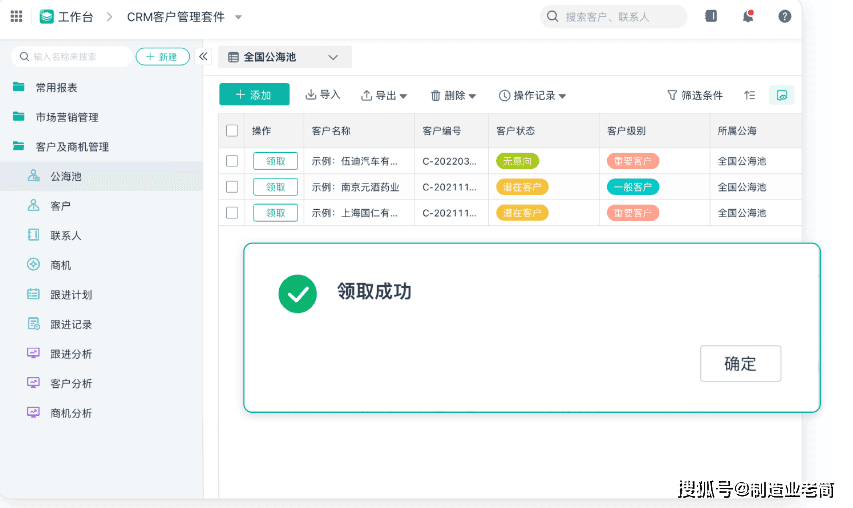Open the app grid launcher icon

[x=16, y=17]
